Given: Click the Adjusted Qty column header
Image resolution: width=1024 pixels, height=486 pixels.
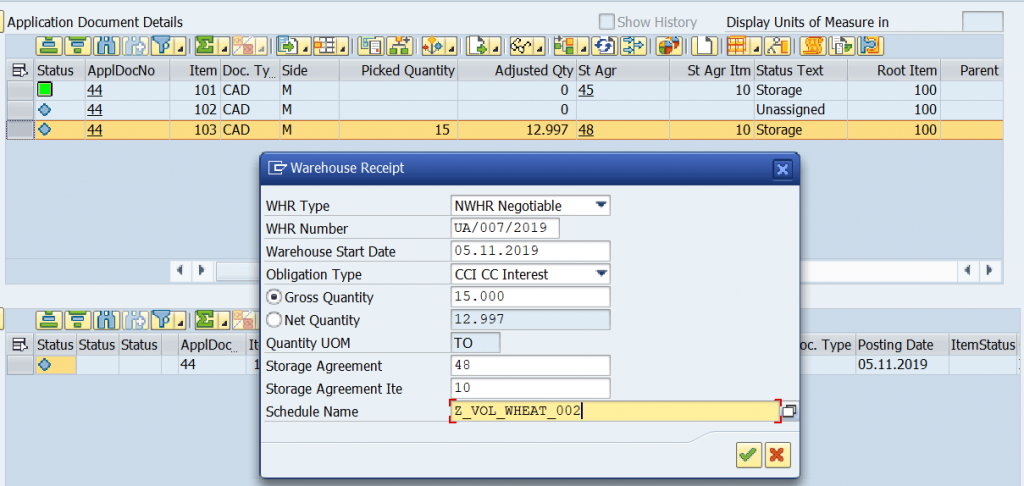Looking at the screenshot, I should (x=516, y=71).
